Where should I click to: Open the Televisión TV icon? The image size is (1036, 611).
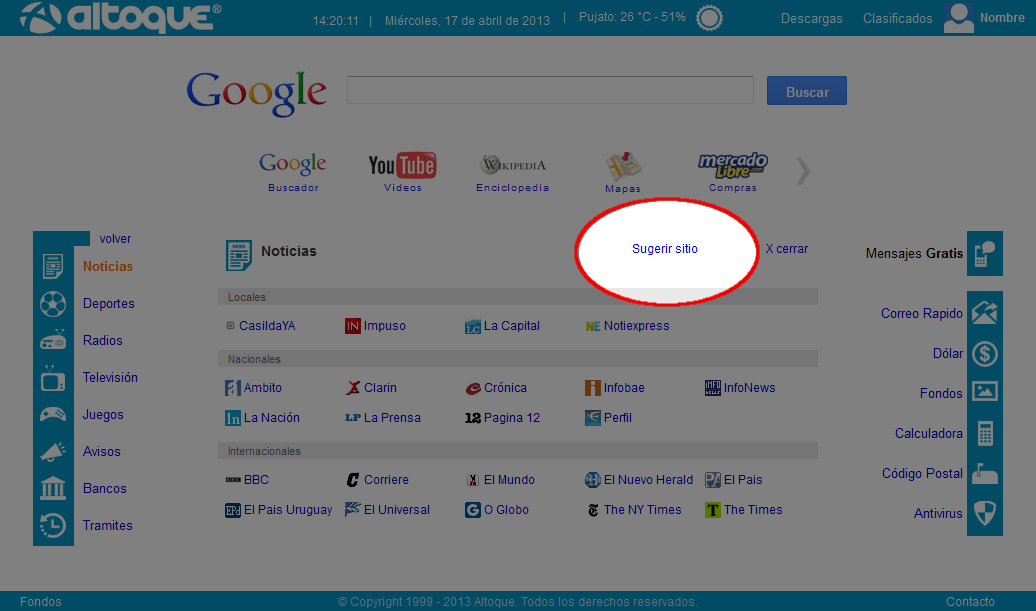(53, 378)
